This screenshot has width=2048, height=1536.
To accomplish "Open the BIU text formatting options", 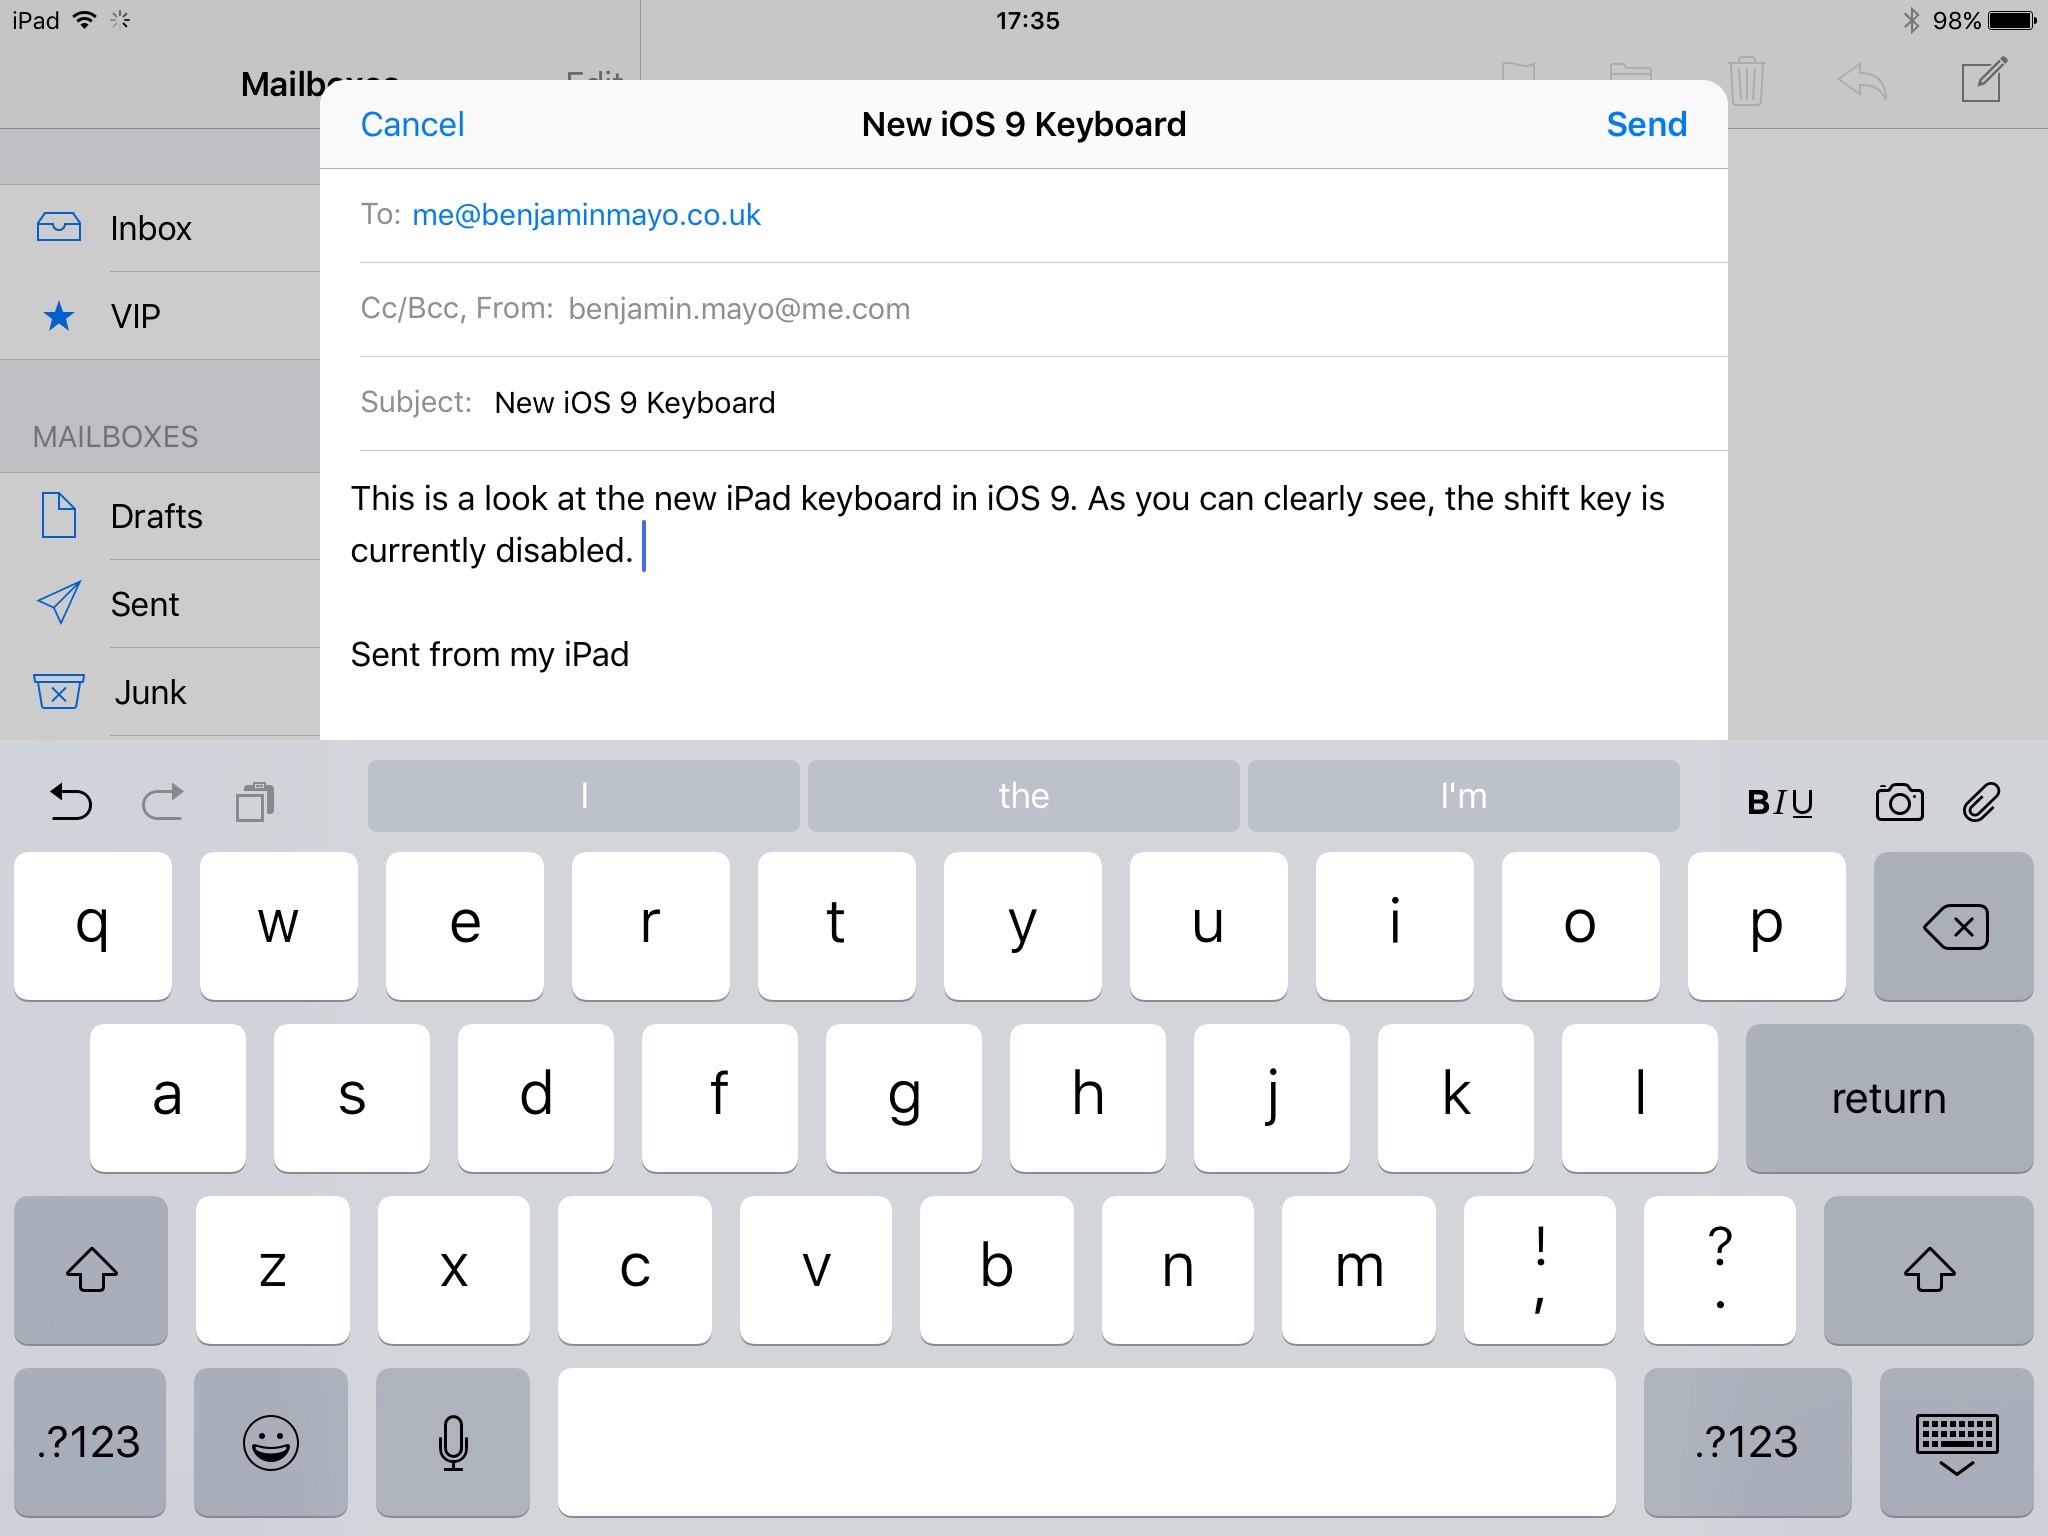I will click(1779, 800).
